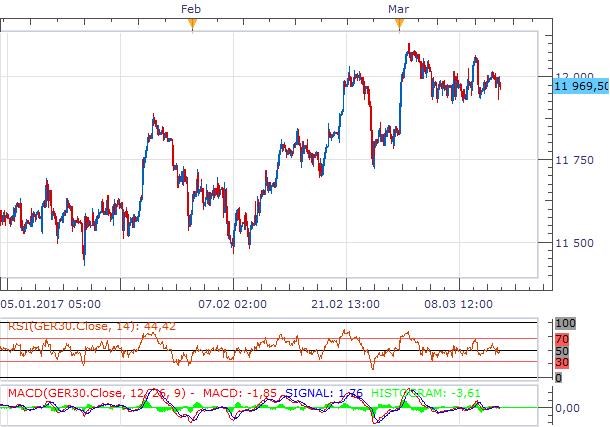Click the current price tag 11 969,50
610x427 pixels.
[x=580, y=87]
